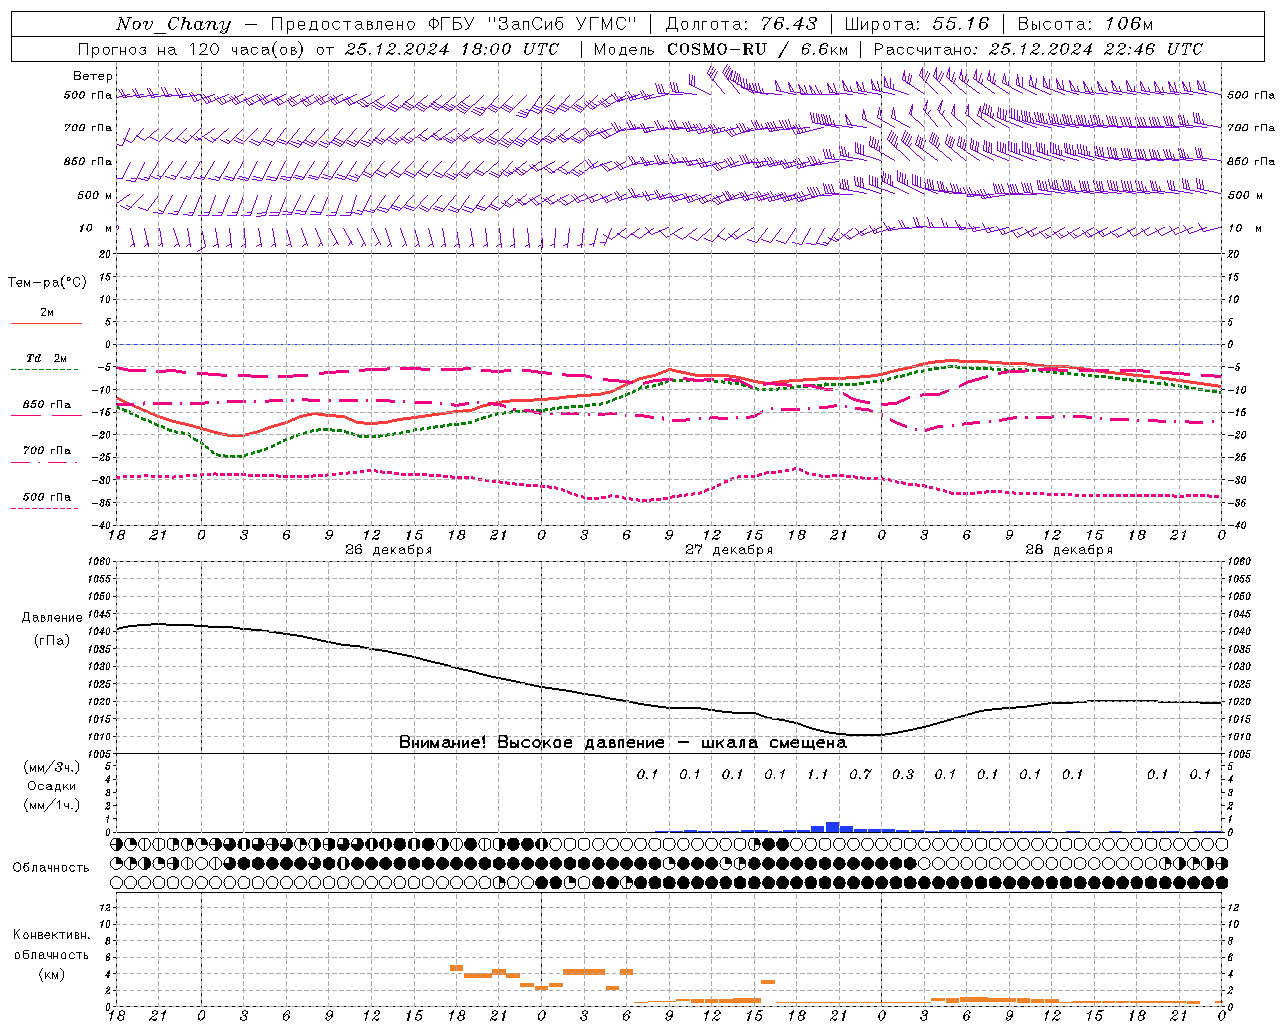
Task: Click the 'Высота: 106м' header value
Action: (1085, 24)
